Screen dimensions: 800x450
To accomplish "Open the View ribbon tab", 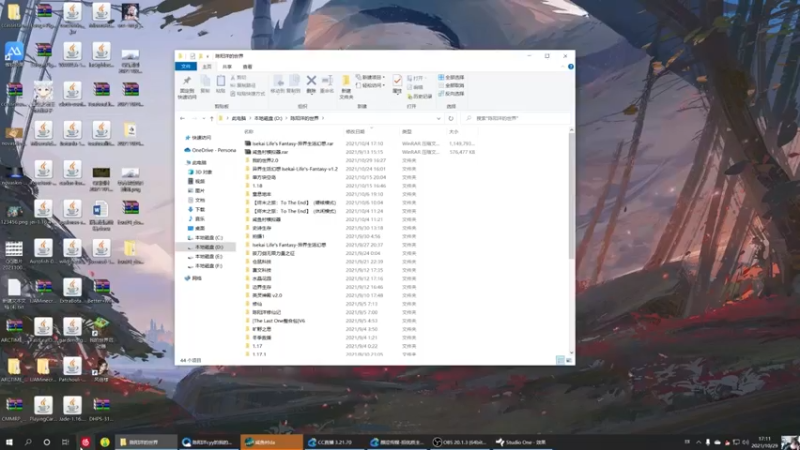I will (x=247, y=66).
